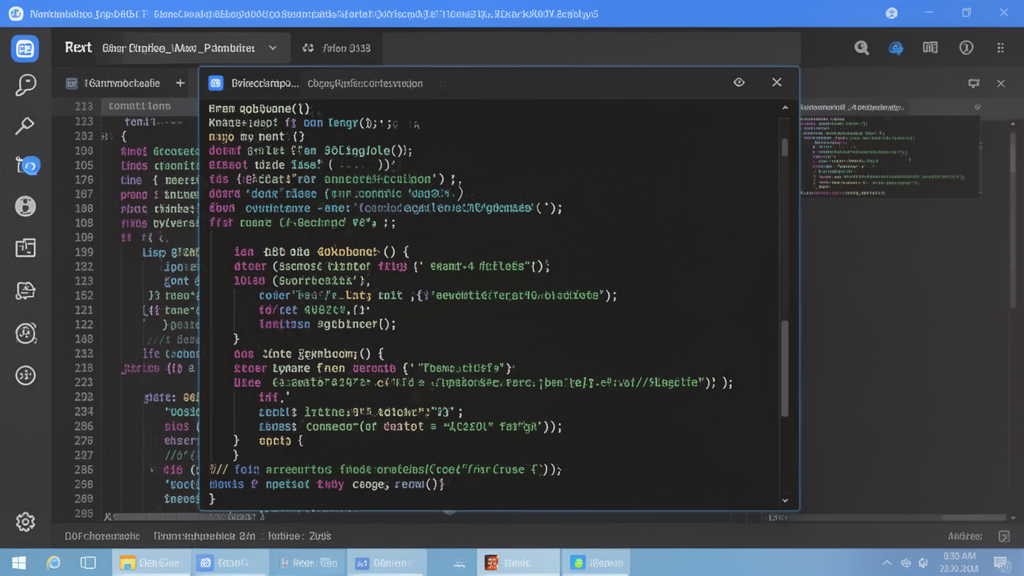Image resolution: width=1024 pixels, height=576 pixels.
Task: Open the wrench tools icon in sidebar
Action: point(25,126)
